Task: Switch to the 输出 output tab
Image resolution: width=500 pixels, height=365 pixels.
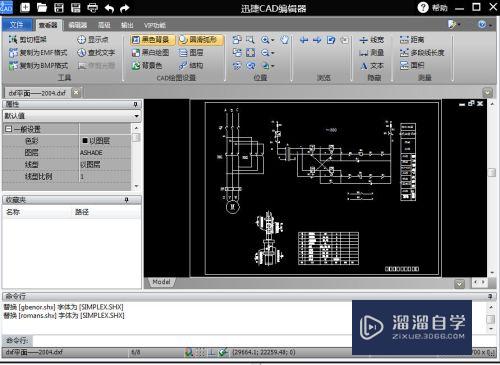Action: (127, 25)
